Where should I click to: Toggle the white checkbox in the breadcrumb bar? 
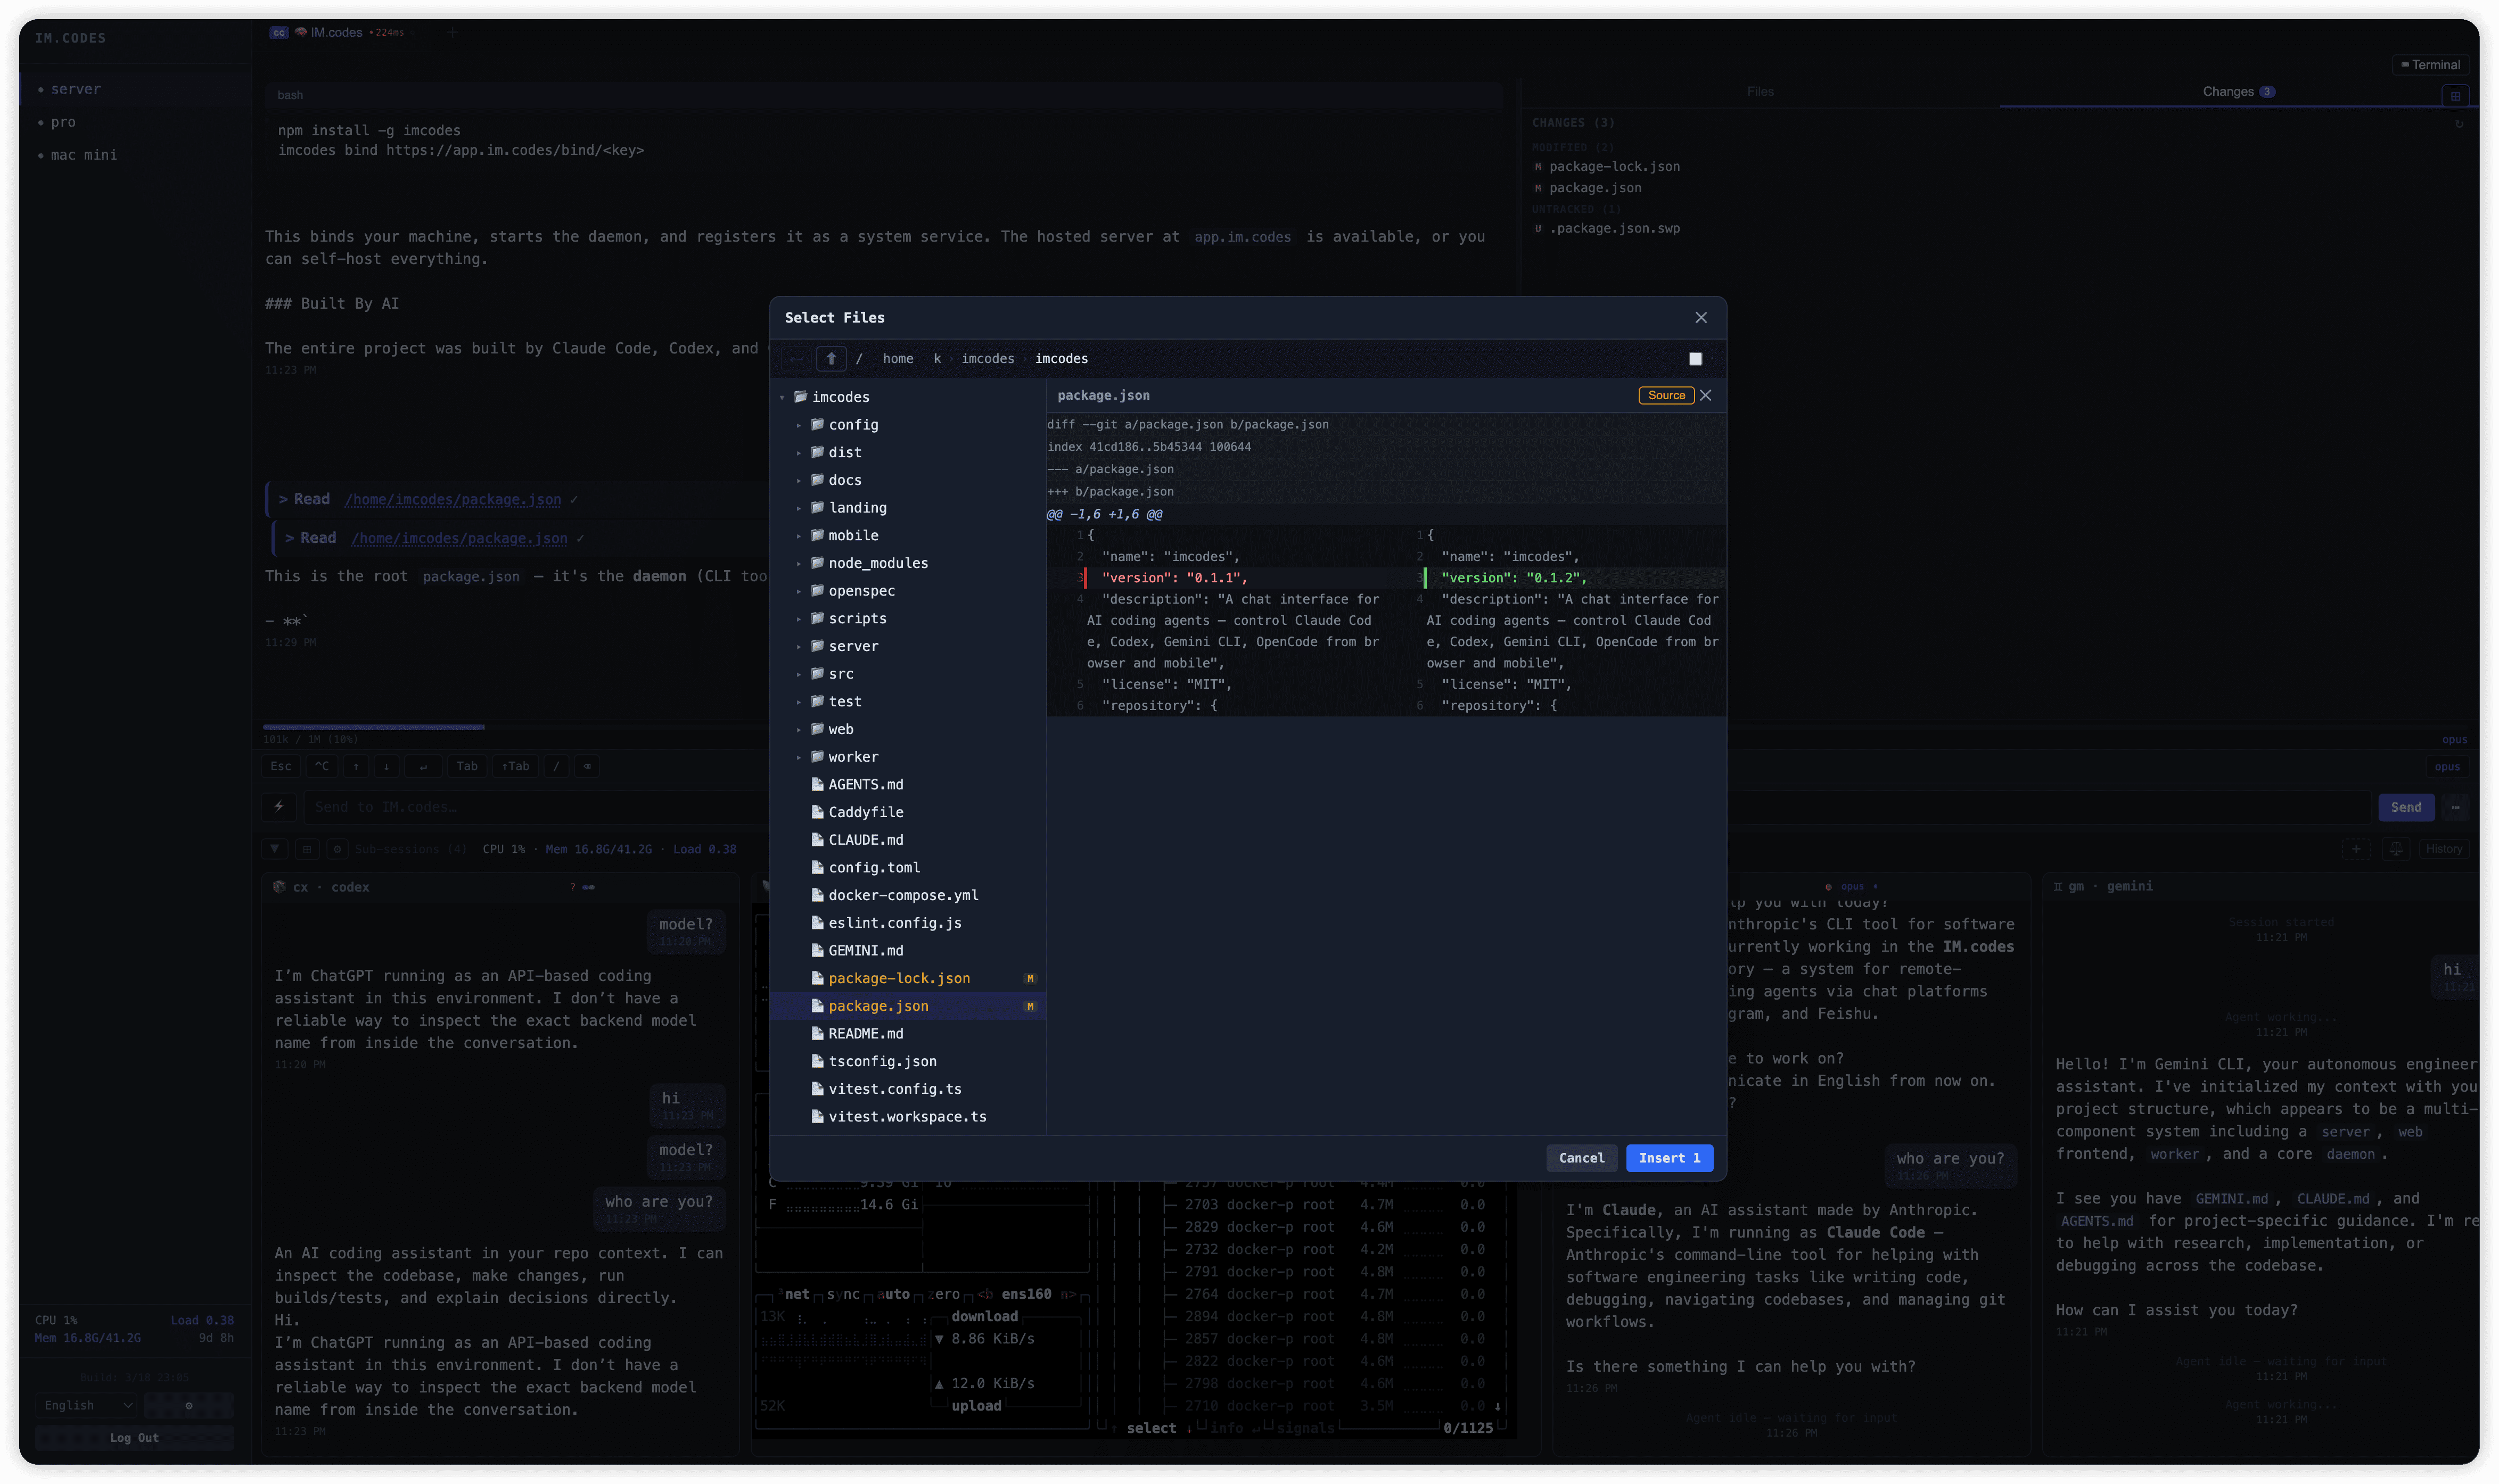pos(1695,359)
